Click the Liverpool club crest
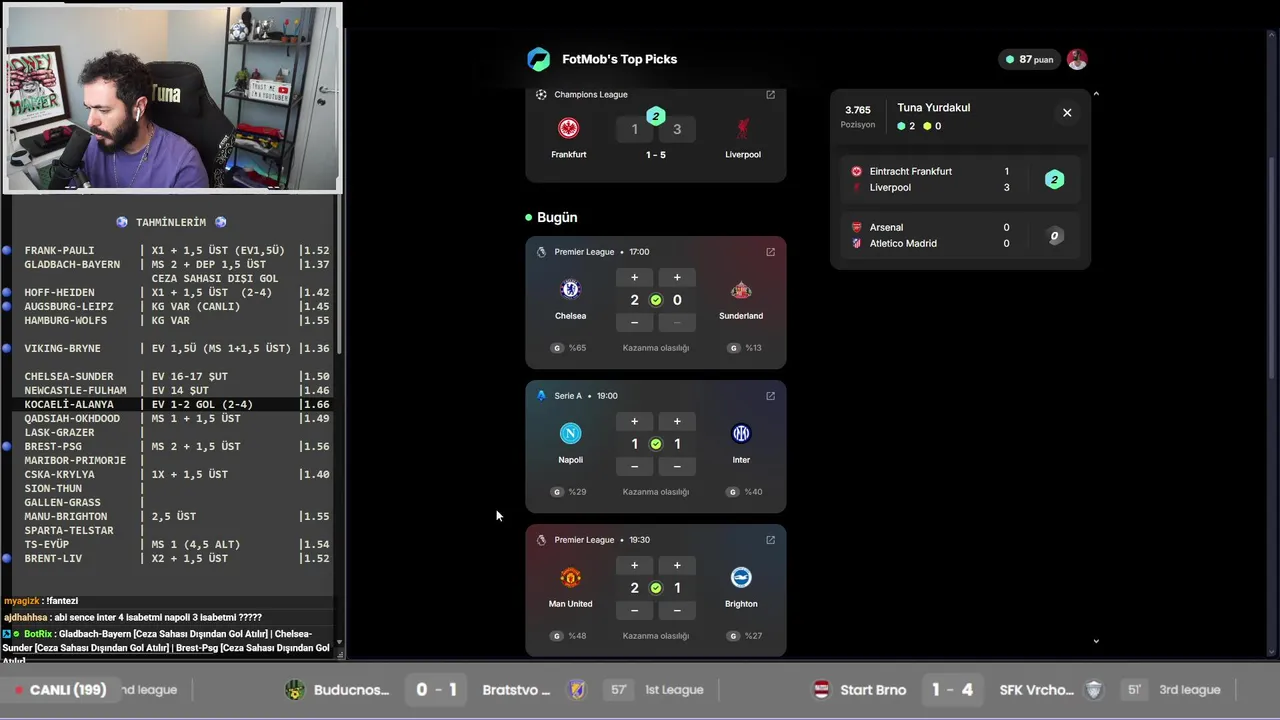The height and width of the screenshot is (720, 1280). coord(743,128)
